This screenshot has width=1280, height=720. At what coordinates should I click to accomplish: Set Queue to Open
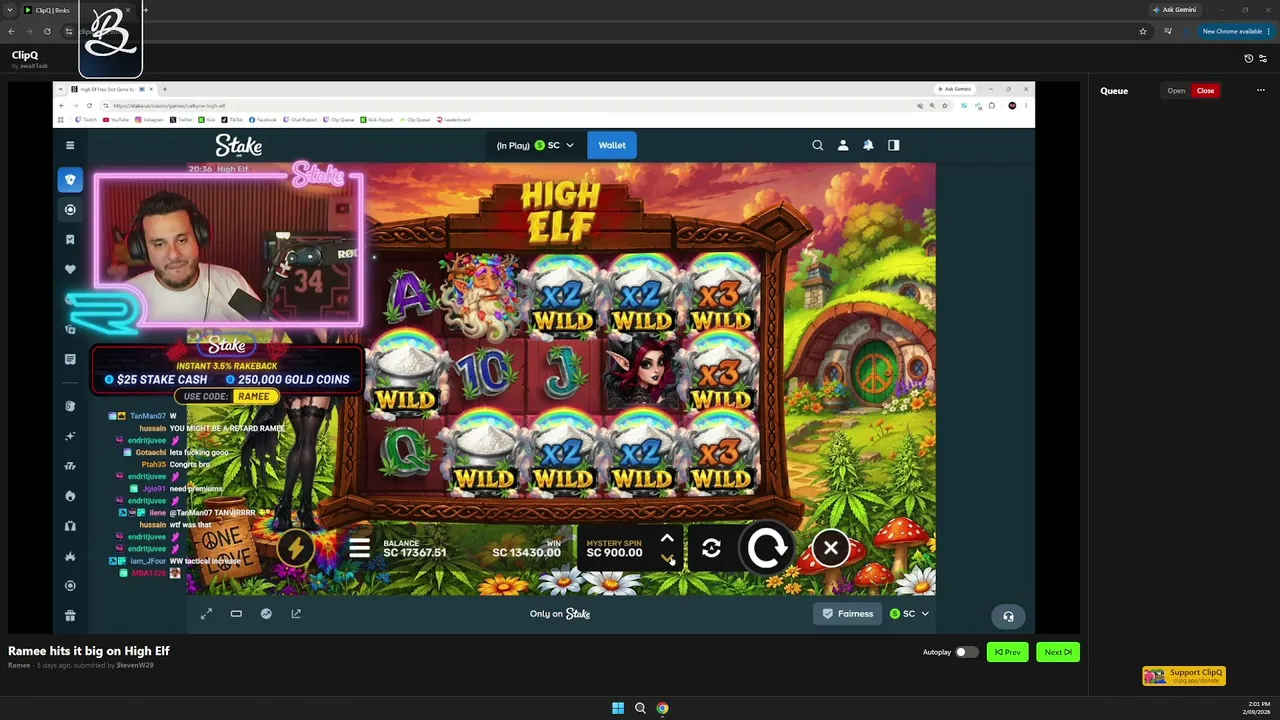pos(1176,91)
